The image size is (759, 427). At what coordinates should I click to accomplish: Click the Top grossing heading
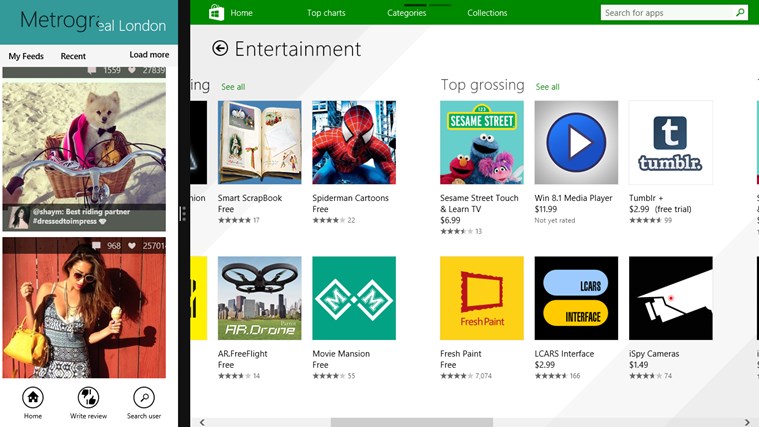click(x=483, y=85)
